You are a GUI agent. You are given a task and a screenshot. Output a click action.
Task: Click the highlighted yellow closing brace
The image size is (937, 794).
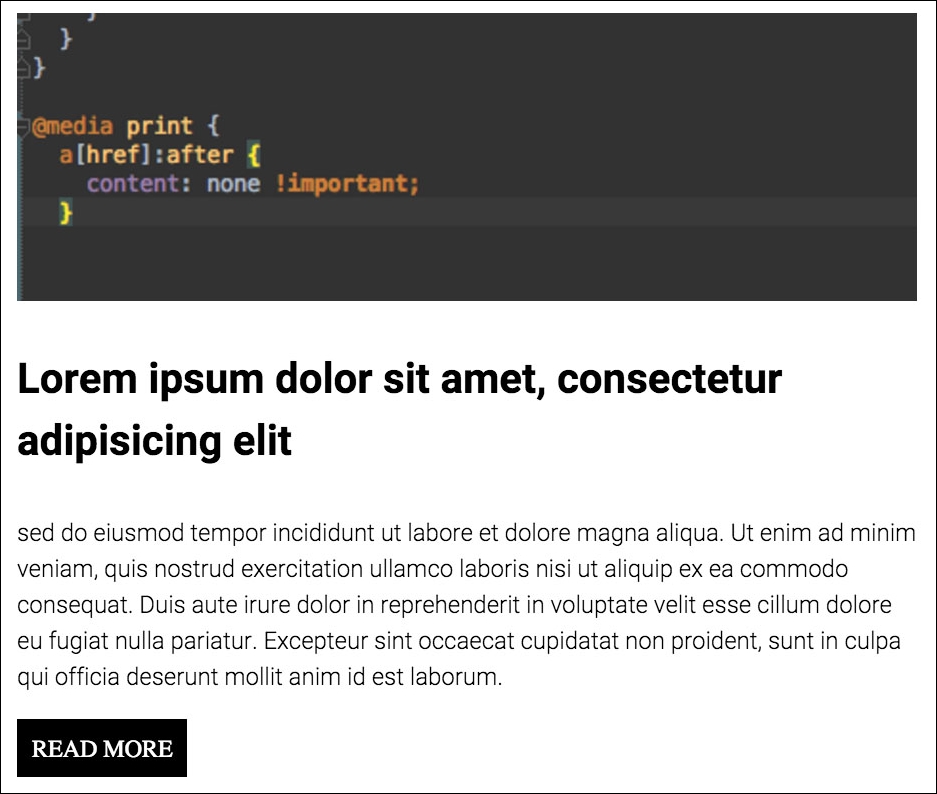[66, 212]
